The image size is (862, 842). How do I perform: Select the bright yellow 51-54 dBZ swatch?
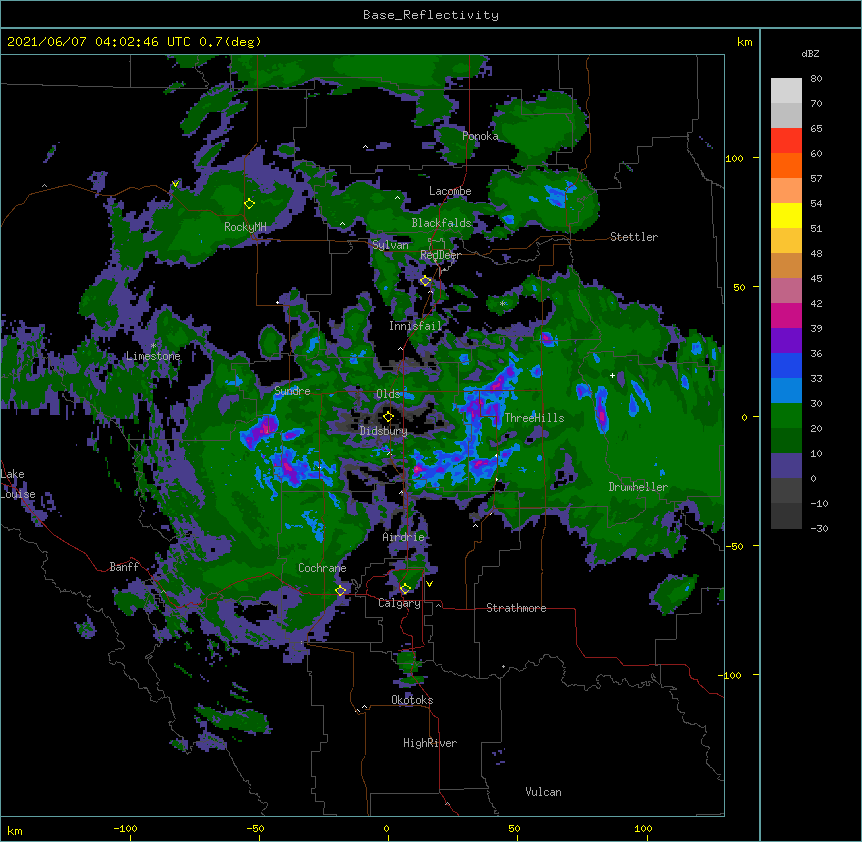[786, 215]
